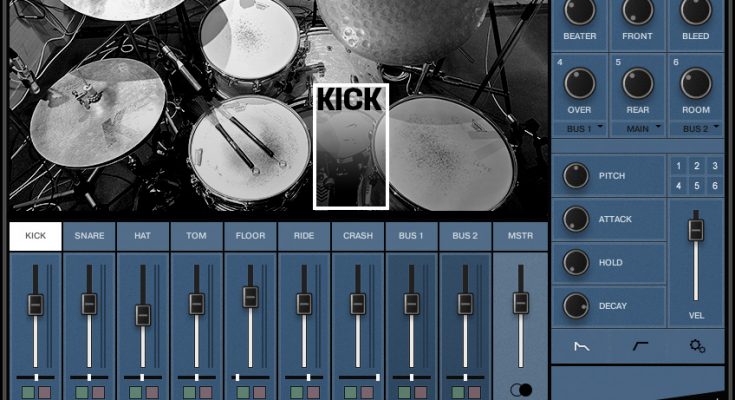735x400 pixels.
Task: Open the MAIN output dropdown under REAR
Action: pos(638,129)
